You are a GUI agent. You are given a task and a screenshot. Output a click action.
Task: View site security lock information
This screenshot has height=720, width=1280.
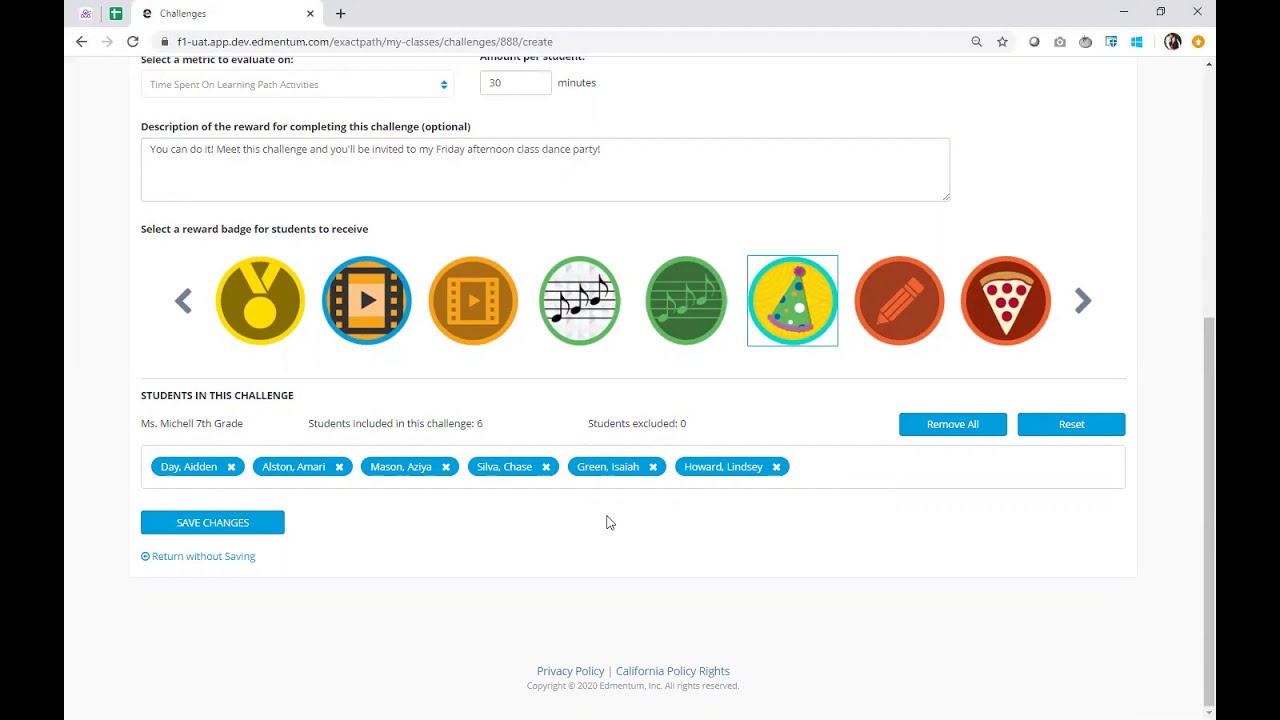(164, 42)
